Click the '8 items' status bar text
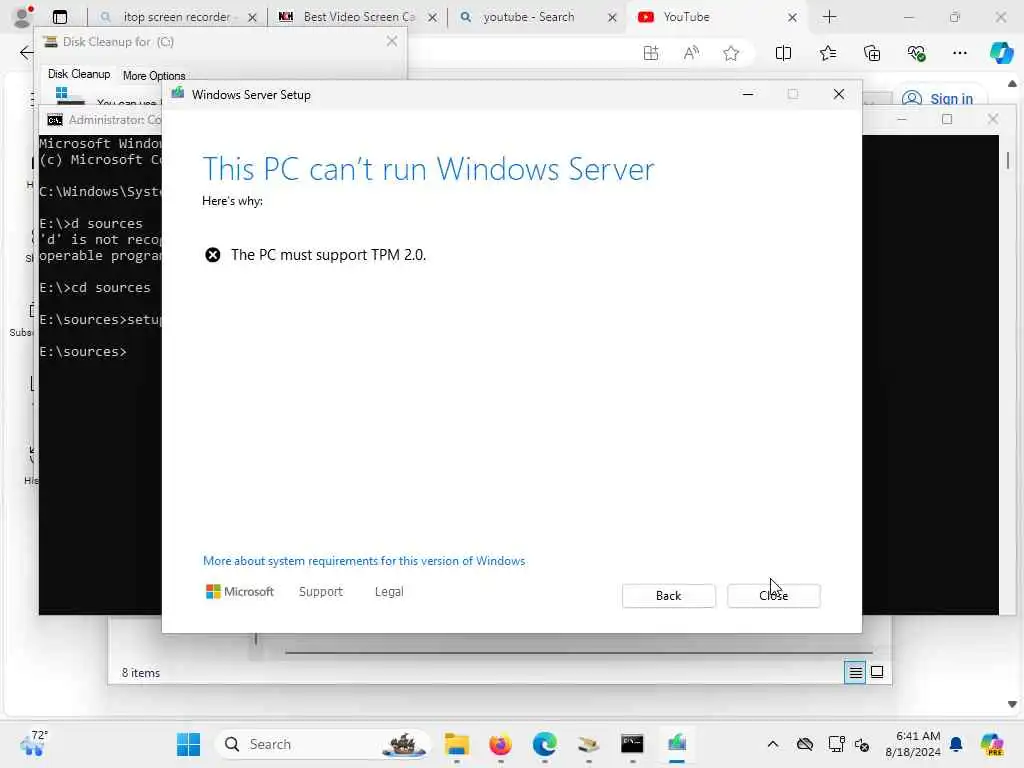The height and width of the screenshot is (768, 1024). 140,673
